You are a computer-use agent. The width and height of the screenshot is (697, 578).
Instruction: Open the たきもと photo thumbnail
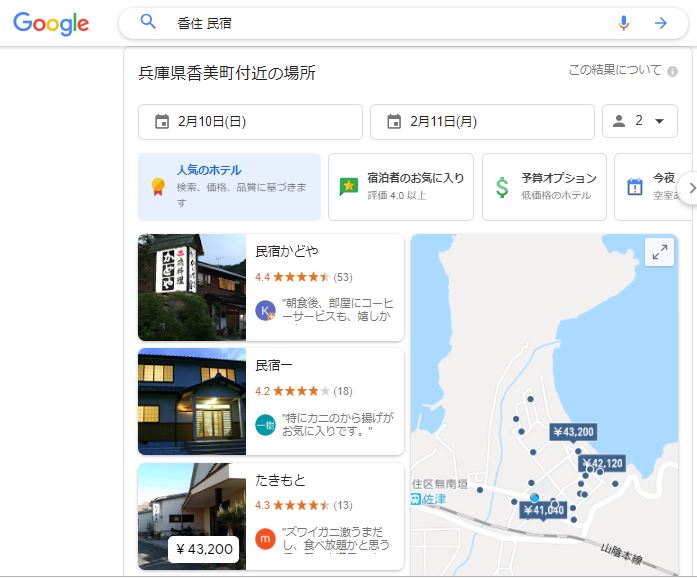[192, 516]
